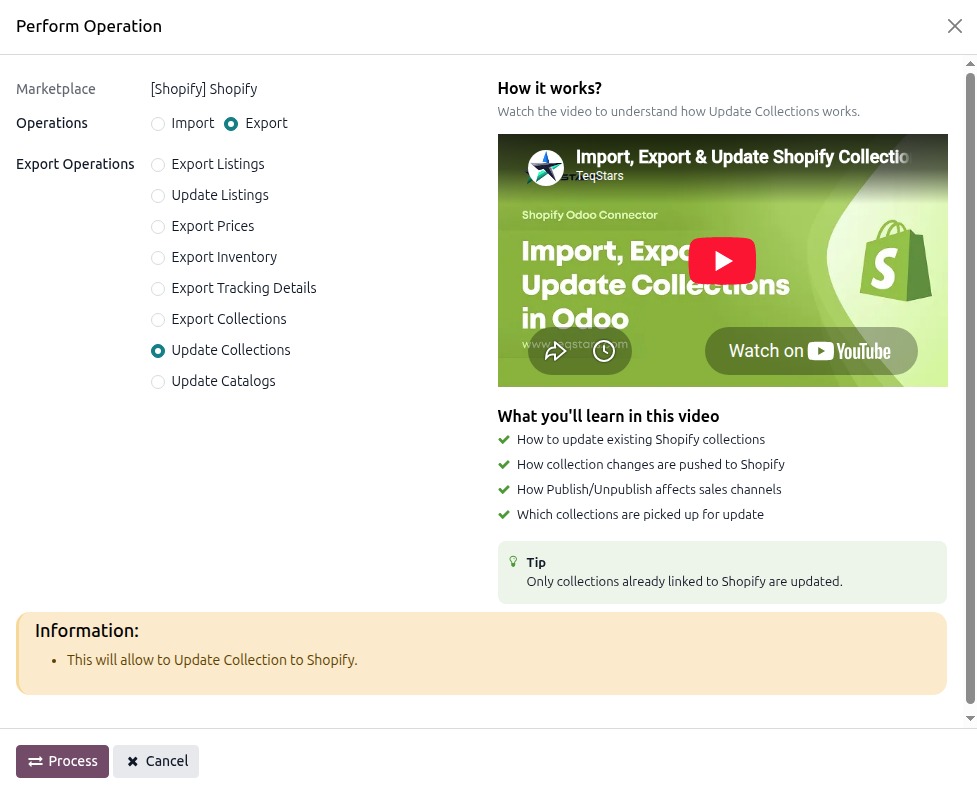Image resolution: width=977 pixels, height=789 pixels.
Task: Click 'How collection changes are pushed to Shopify'
Action: click(651, 464)
